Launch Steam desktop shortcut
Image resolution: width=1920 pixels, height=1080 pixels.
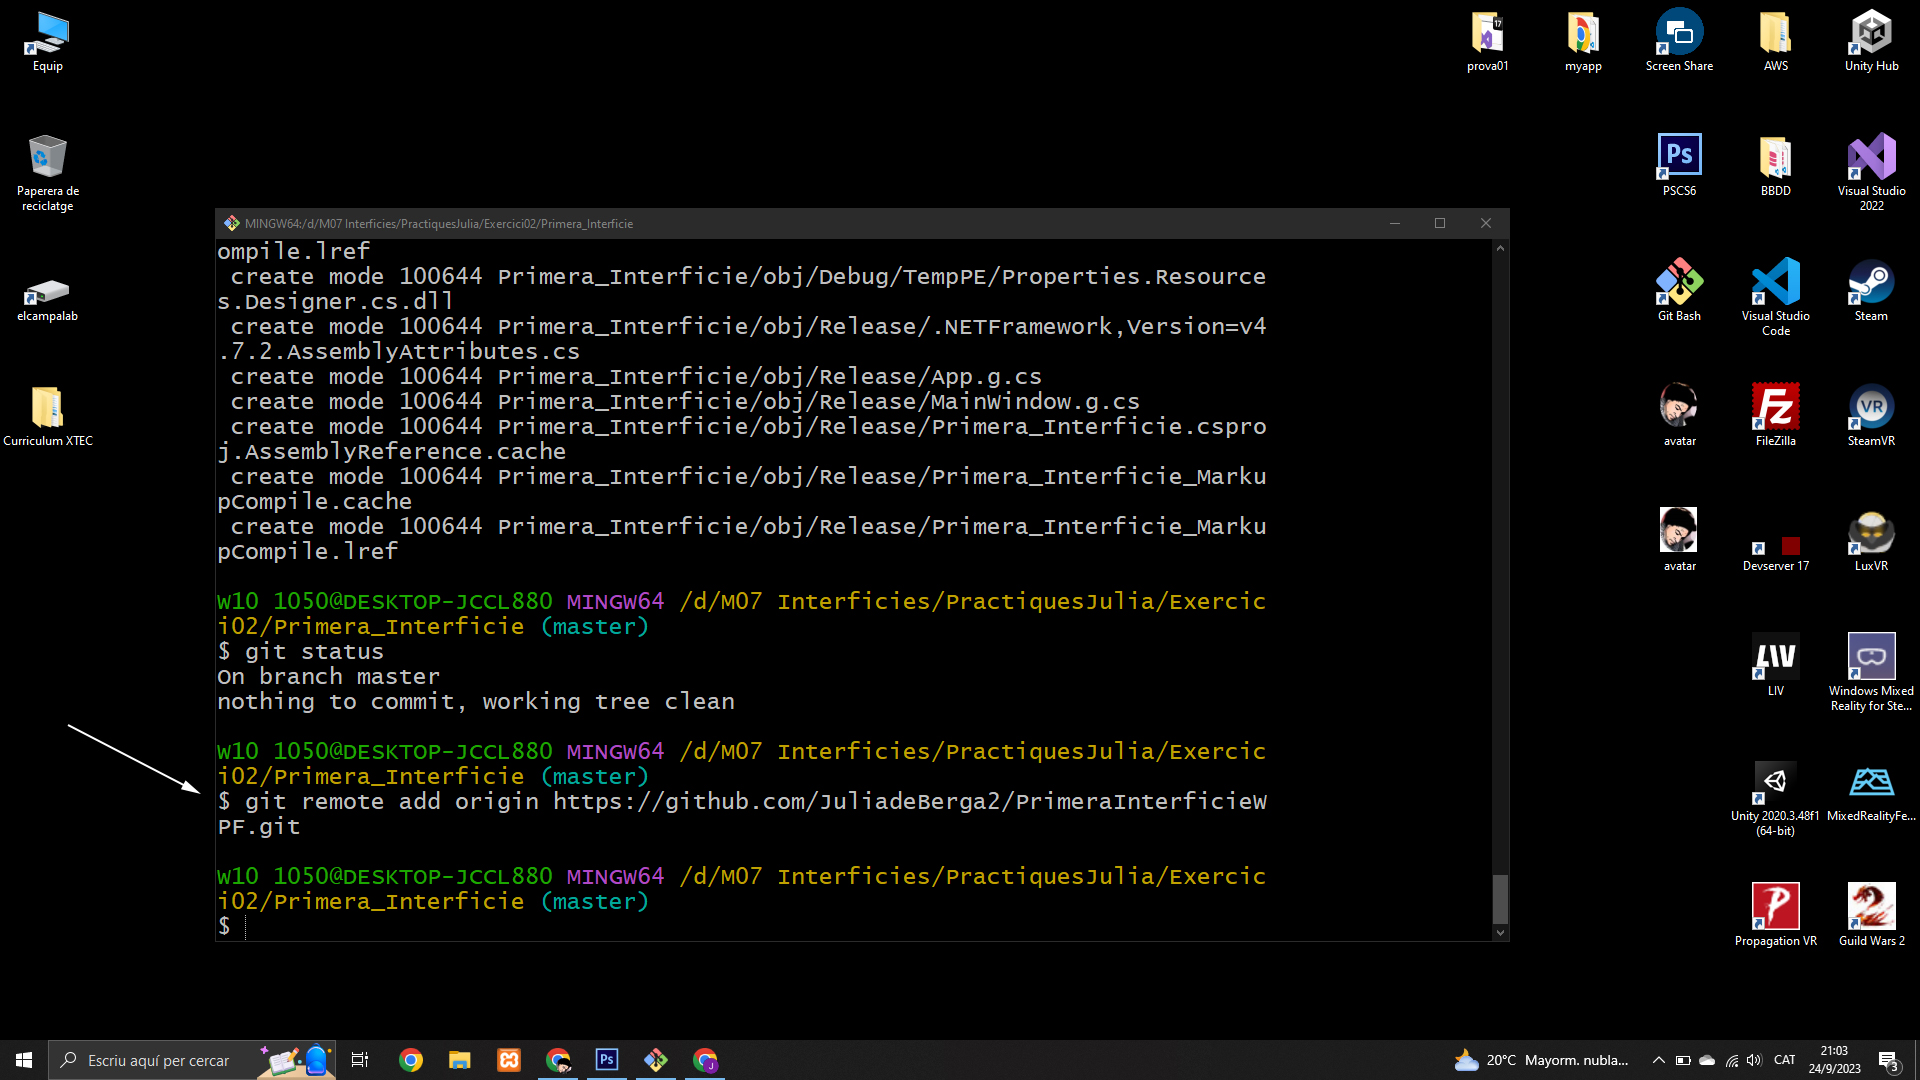tap(1871, 284)
